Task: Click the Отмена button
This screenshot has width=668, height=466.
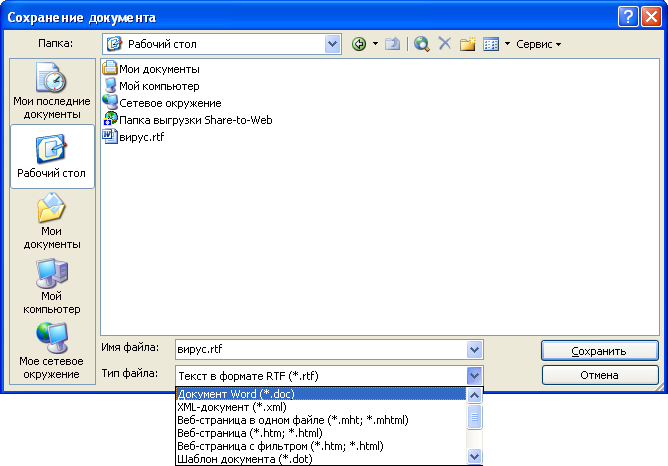Action: [x=600, y=375]
